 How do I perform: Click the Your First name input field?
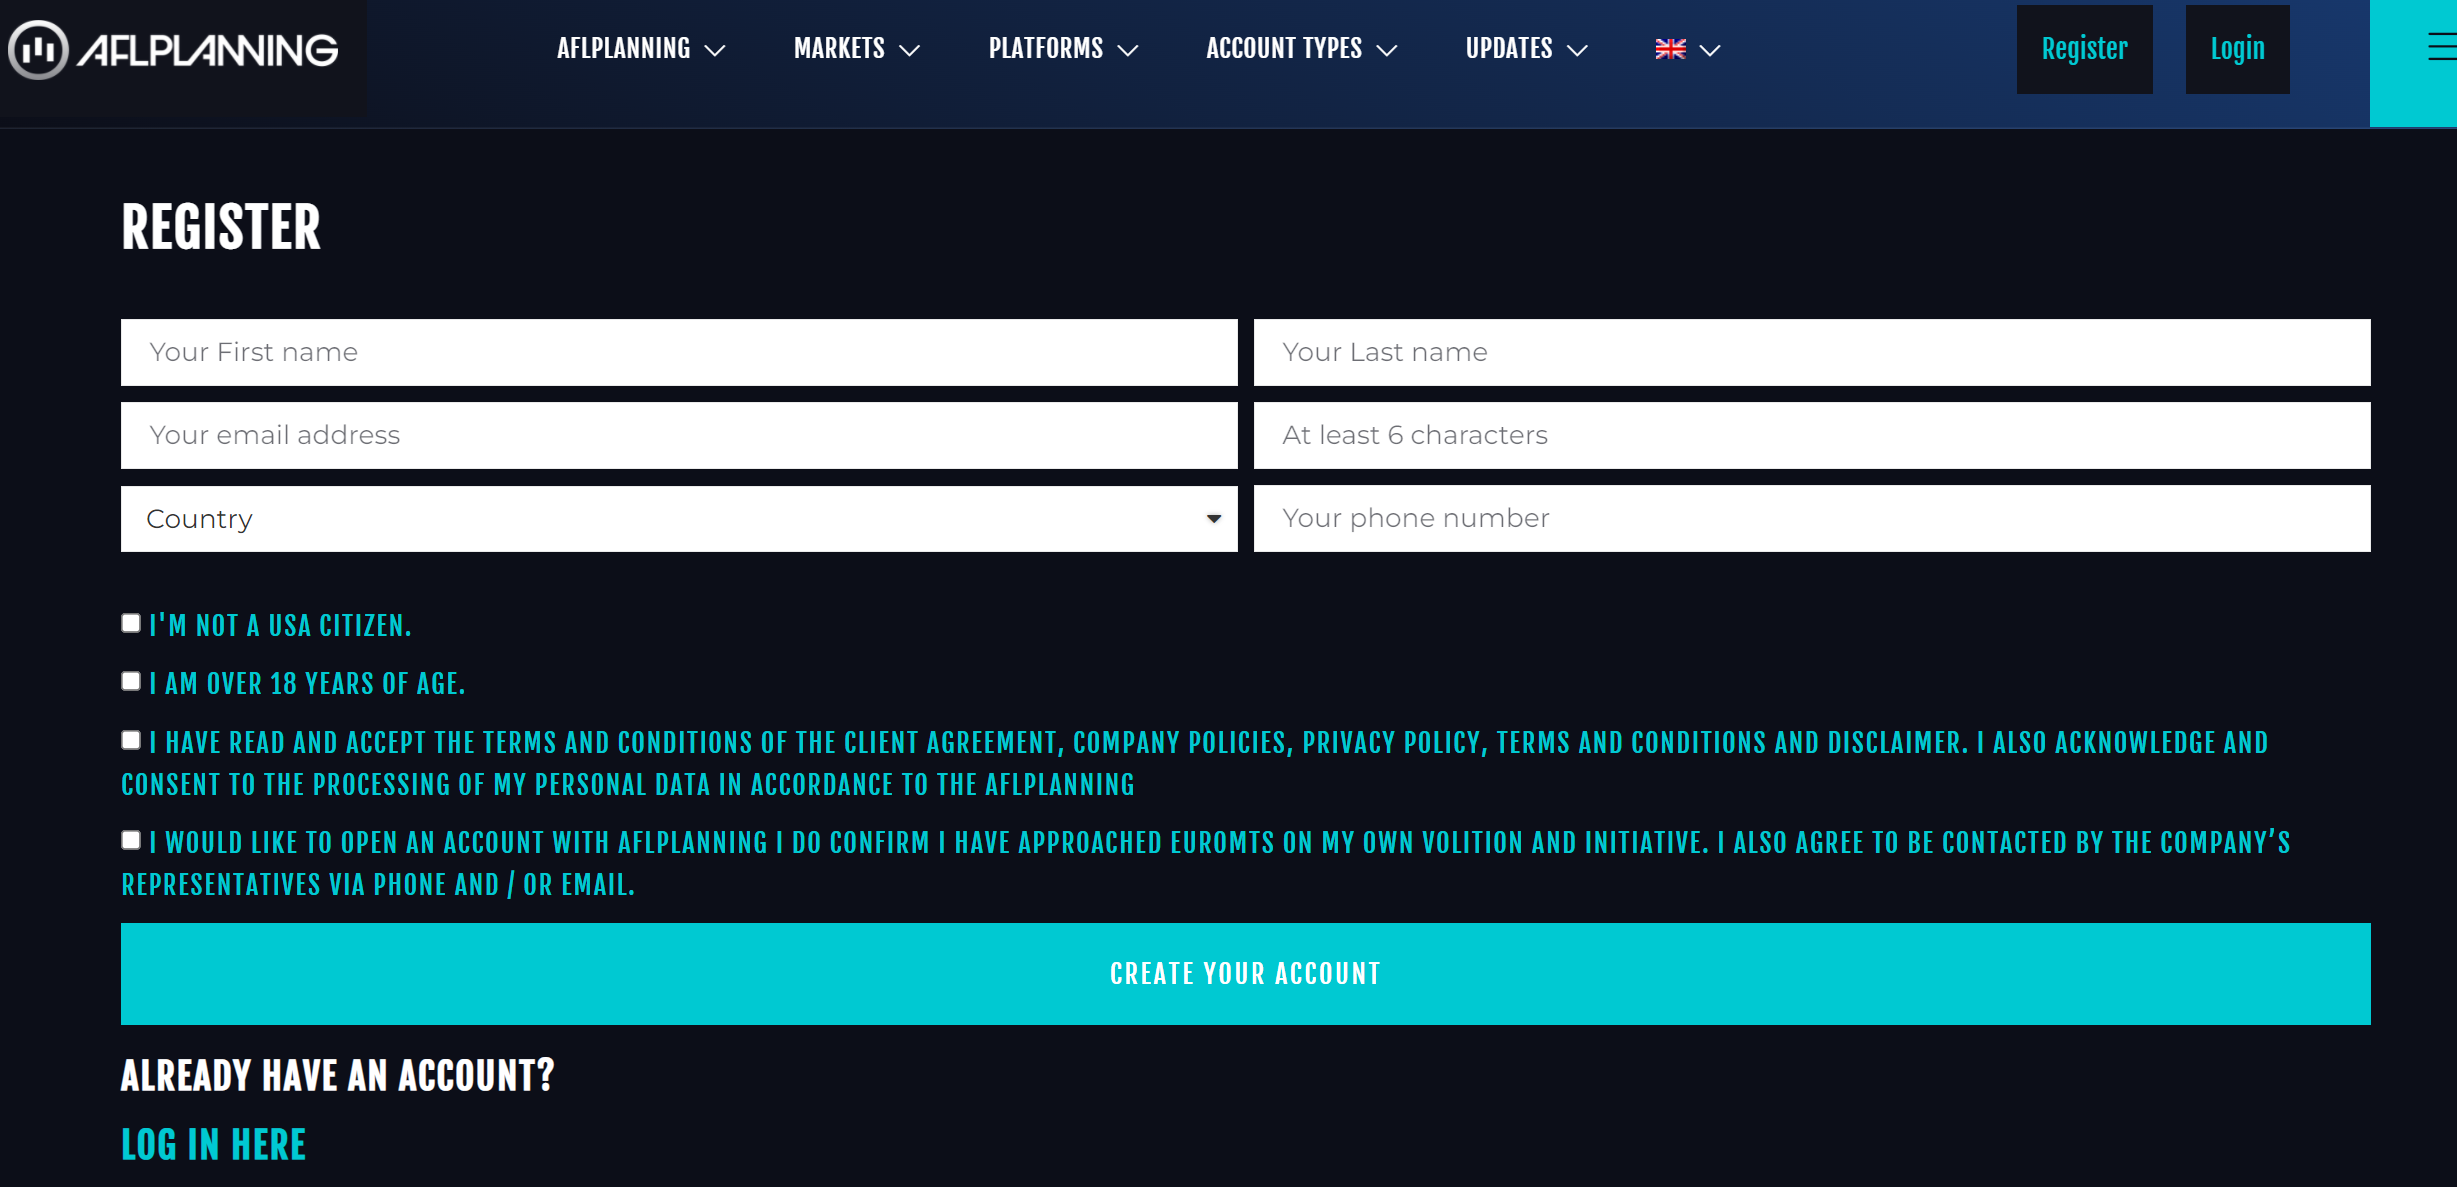tap(680, 351)
